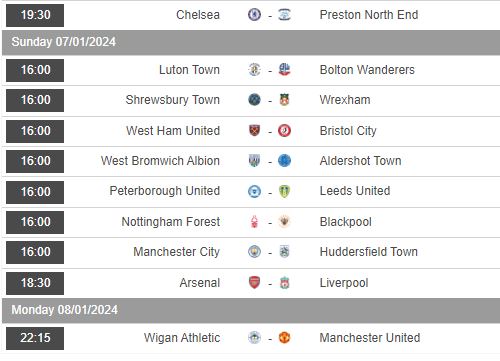Open the Huddersfield Town team link
Screen dimensions: 500x361
click(x=369, y=252)
